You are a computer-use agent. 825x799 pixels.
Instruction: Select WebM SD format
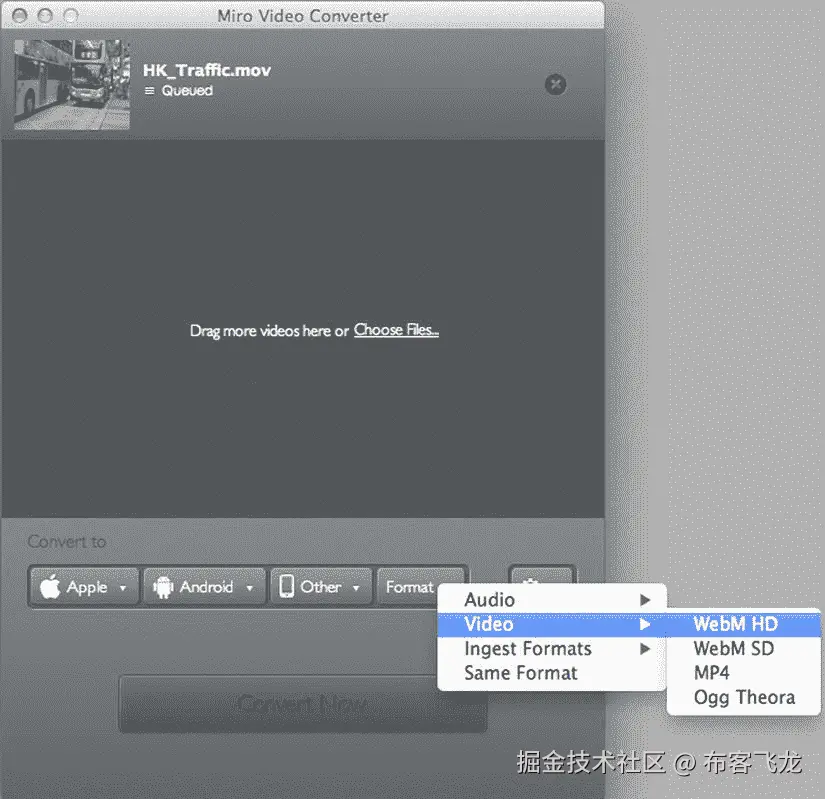click(743, 649)
